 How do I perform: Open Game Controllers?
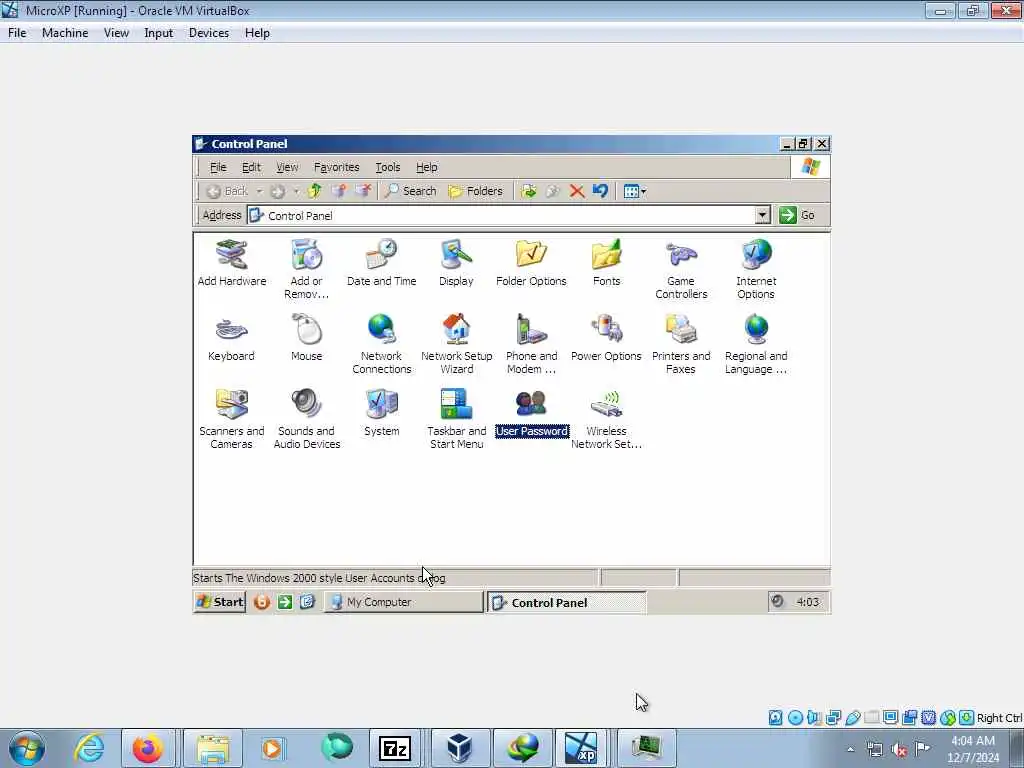(x=680, y=269)
